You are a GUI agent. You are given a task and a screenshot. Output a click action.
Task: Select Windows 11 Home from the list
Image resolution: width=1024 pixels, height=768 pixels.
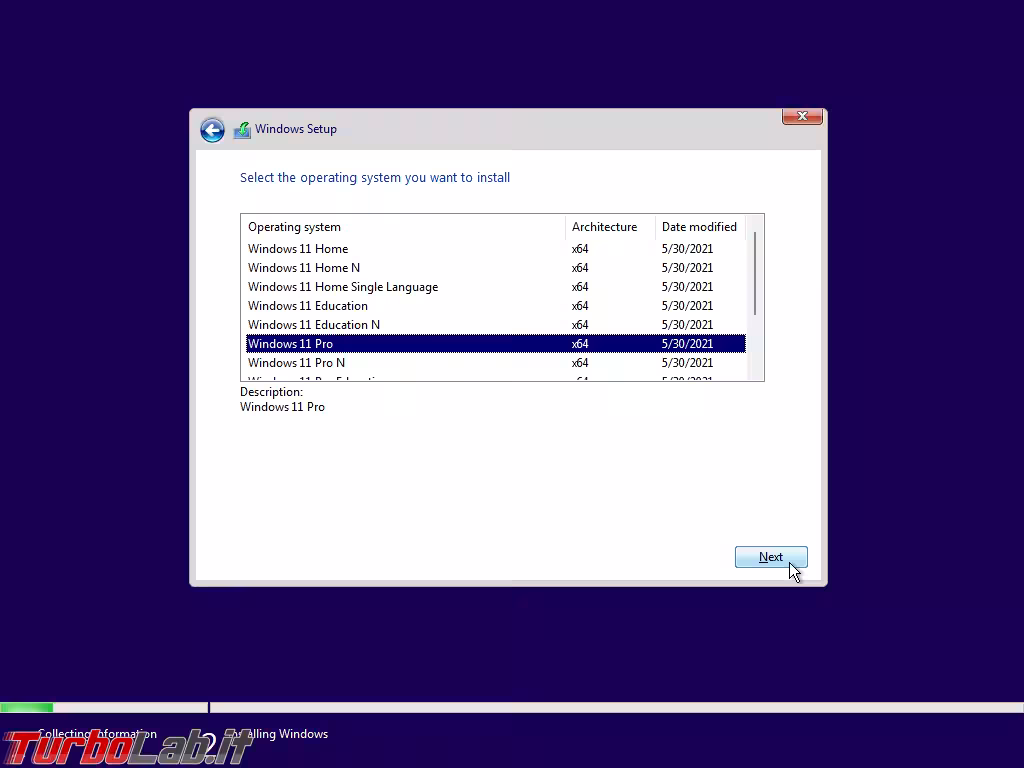pyautogui.click(x=298, y=249)
